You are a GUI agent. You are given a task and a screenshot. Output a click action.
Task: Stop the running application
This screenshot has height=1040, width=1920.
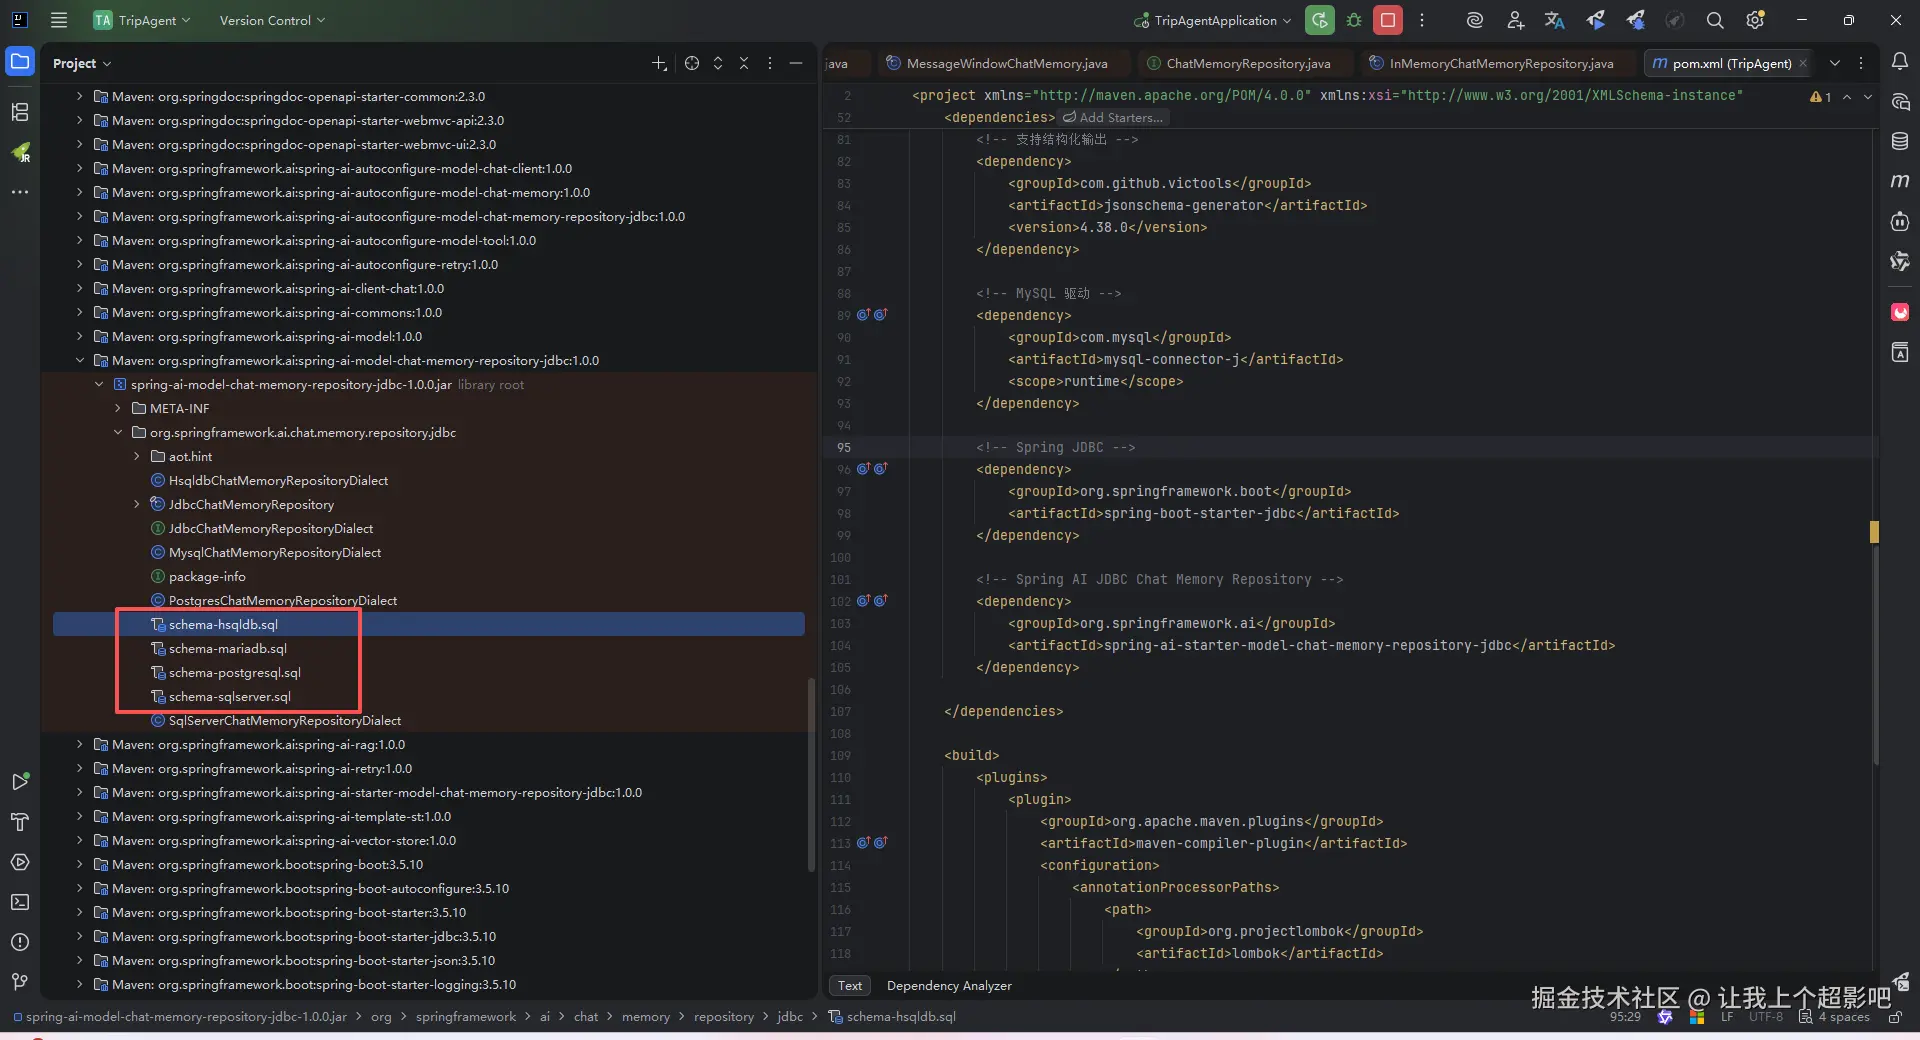click(1388, 20)
